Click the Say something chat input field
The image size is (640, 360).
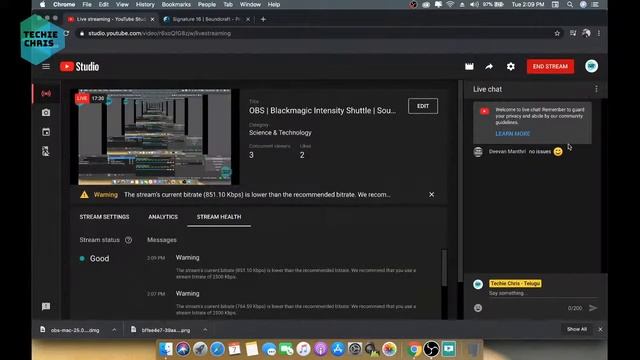pos(543,293)
